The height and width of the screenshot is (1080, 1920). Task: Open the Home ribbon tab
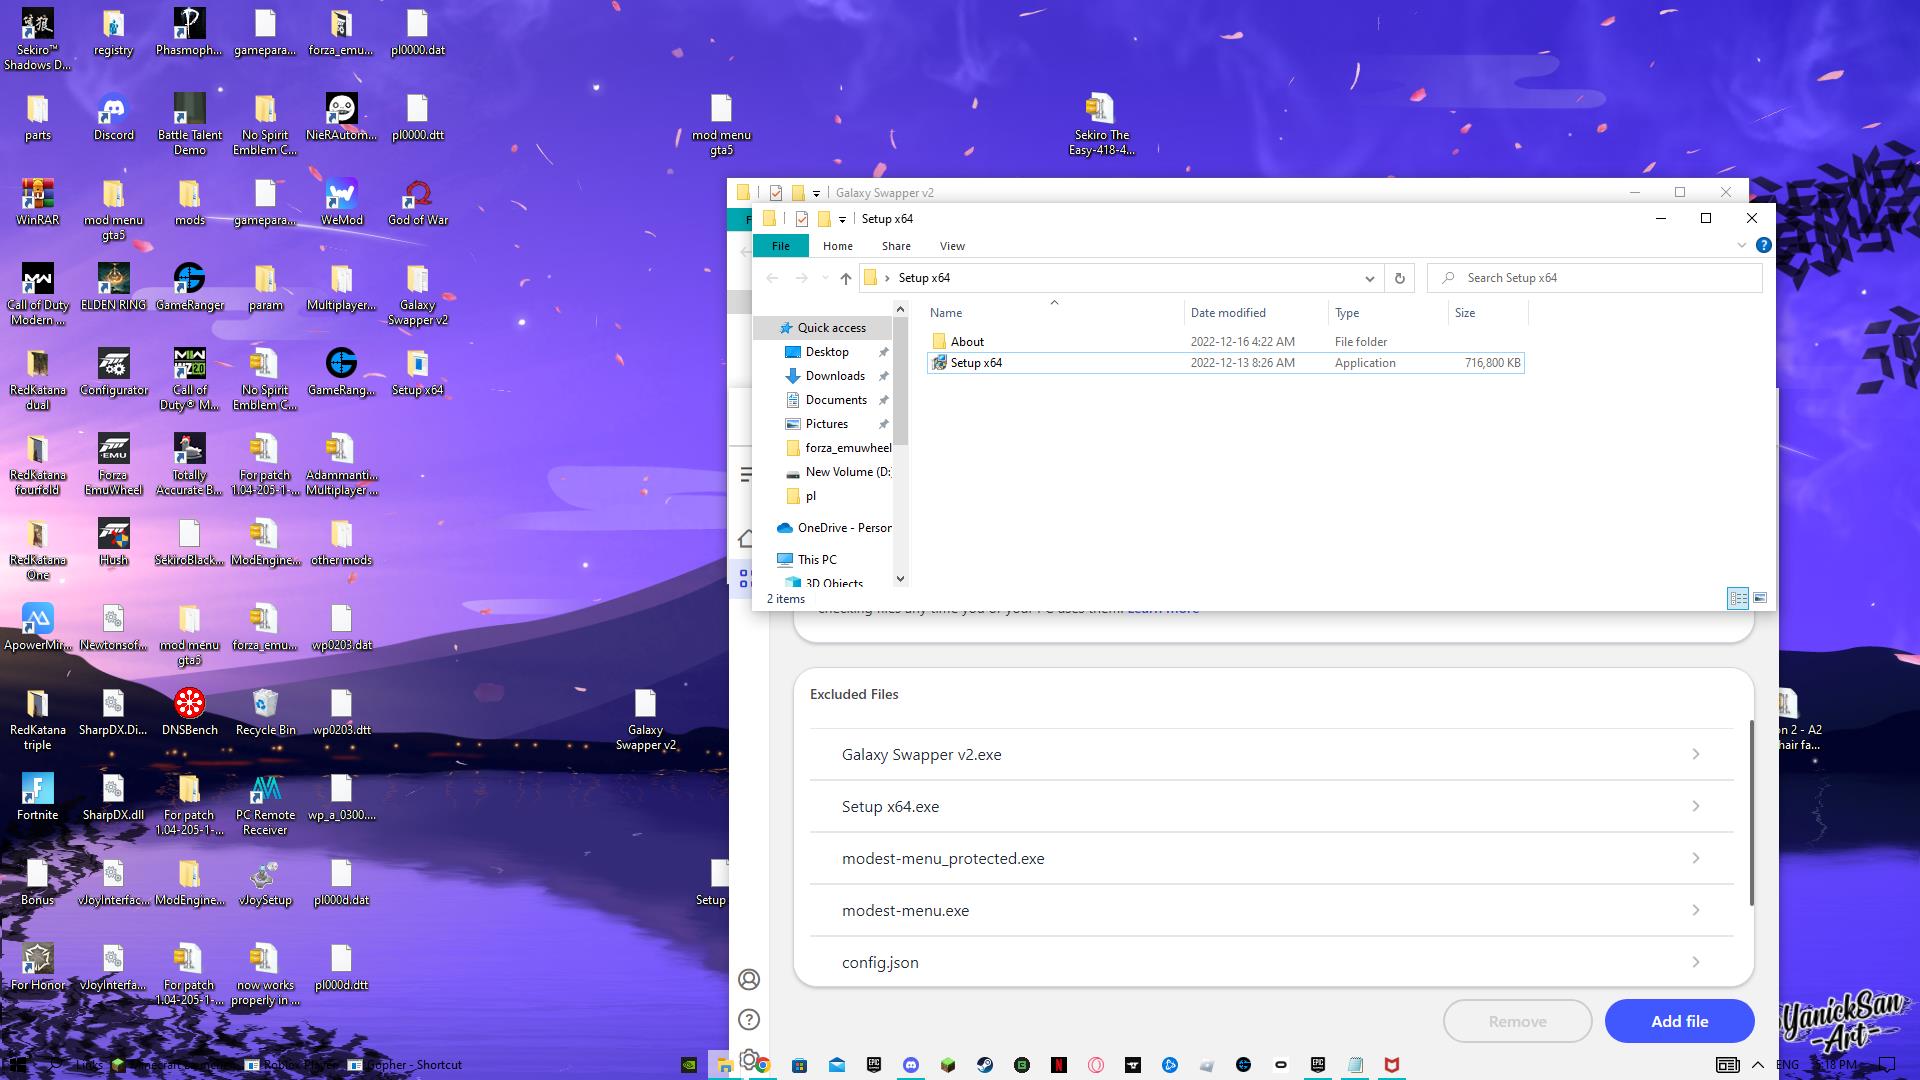pyautogui.click(x=837, y=246)
